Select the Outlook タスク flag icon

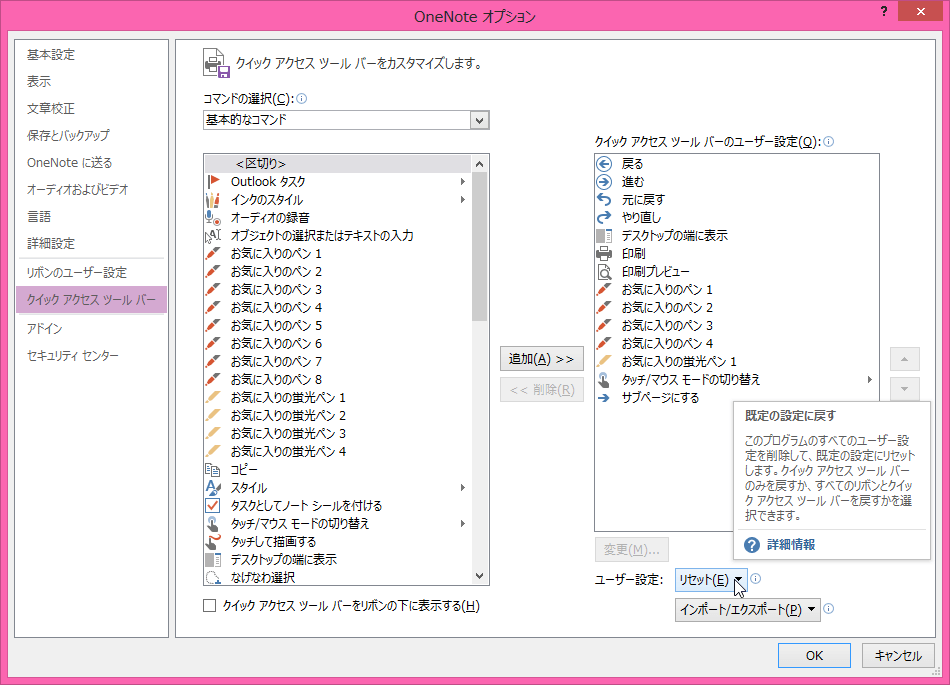pyautogui.click(x=213, y=181)
